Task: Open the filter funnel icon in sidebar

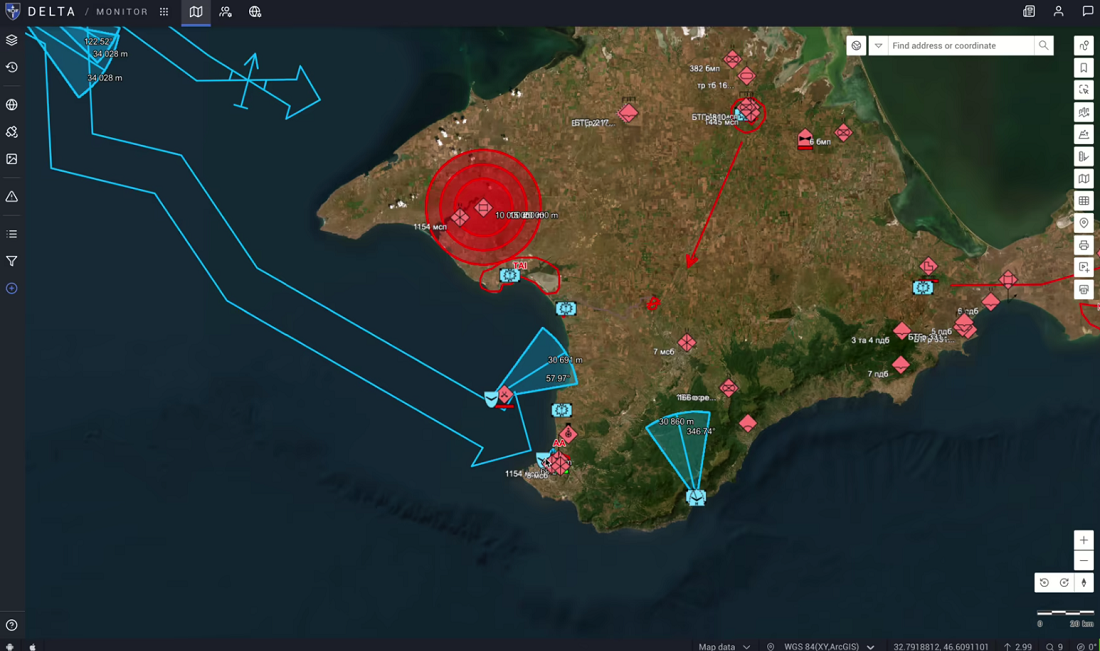Action: pyautogui.click(x=12, y=262)
